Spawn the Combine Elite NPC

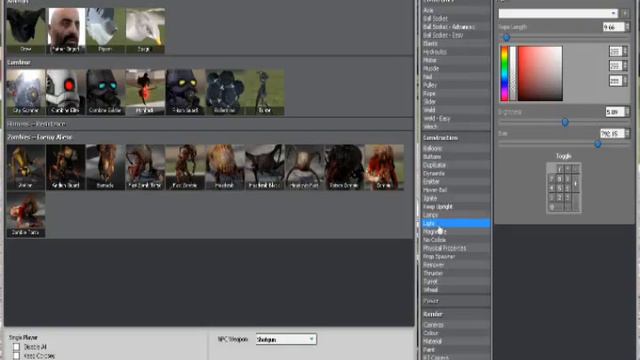(66, 92)
